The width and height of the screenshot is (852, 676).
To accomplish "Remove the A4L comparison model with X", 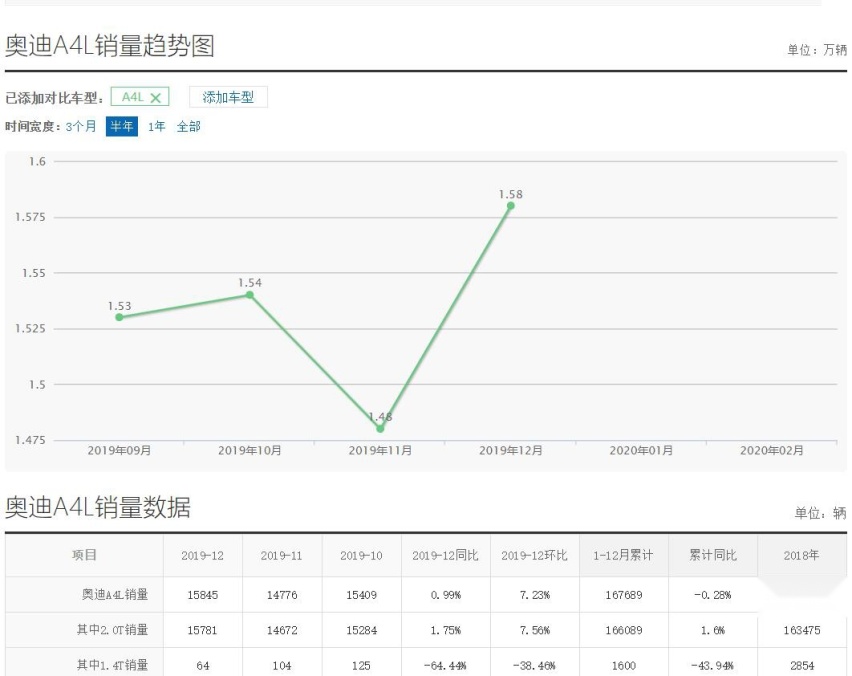I will coord(155,98).
